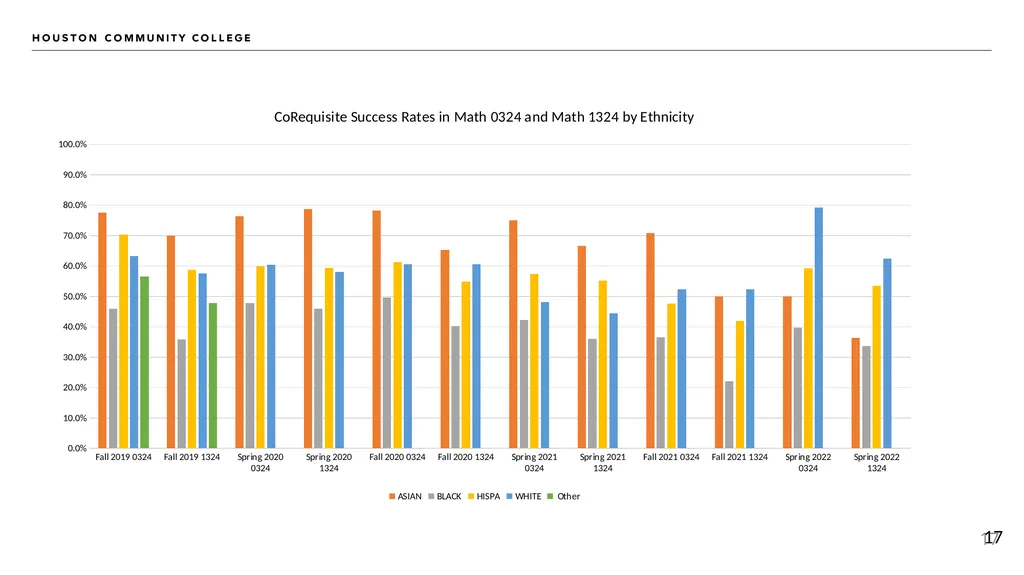
Task: Select the gray BLACK bar for Fall 2021 1324
Action: 729,415
